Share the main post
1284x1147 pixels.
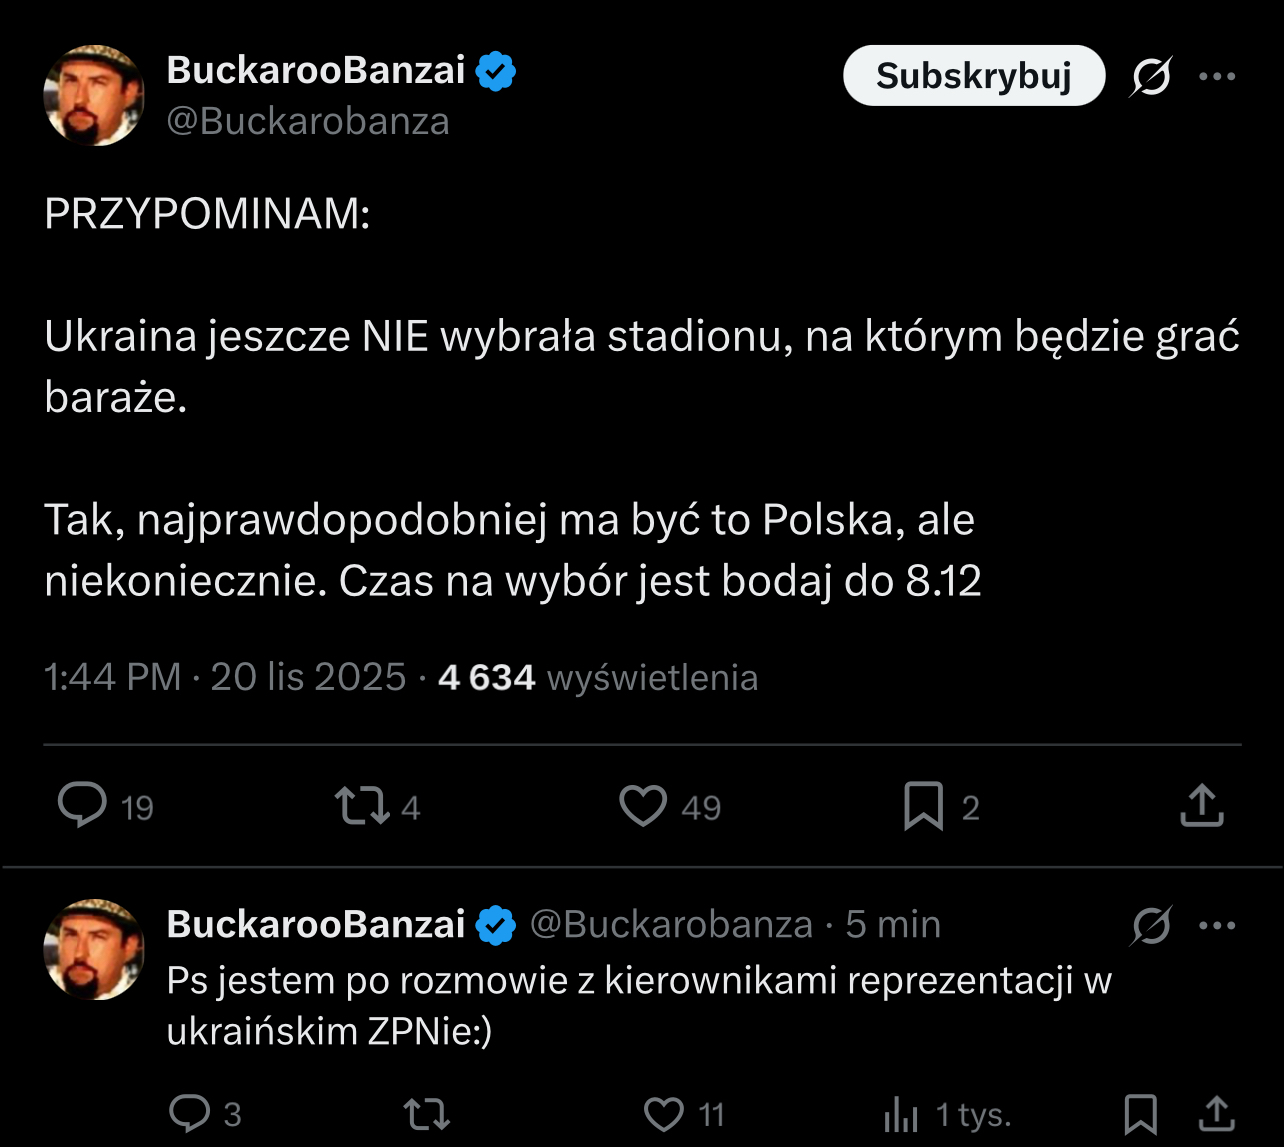coord(1202,806)
